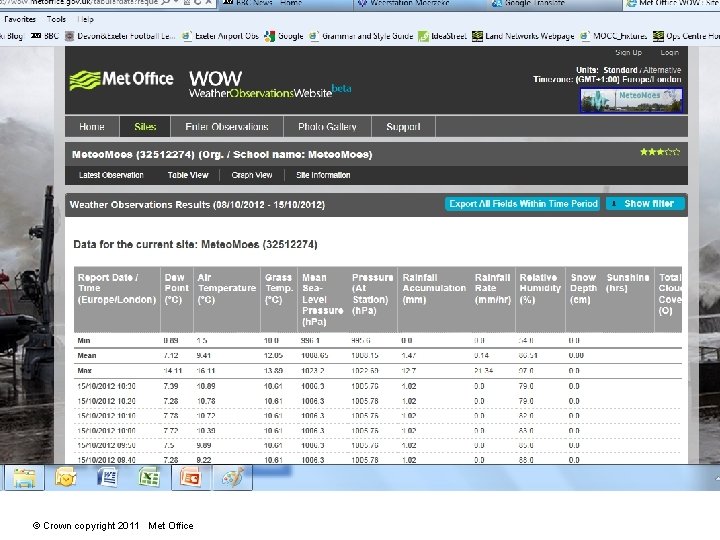Go to the Home tab

tap(92, 127)
